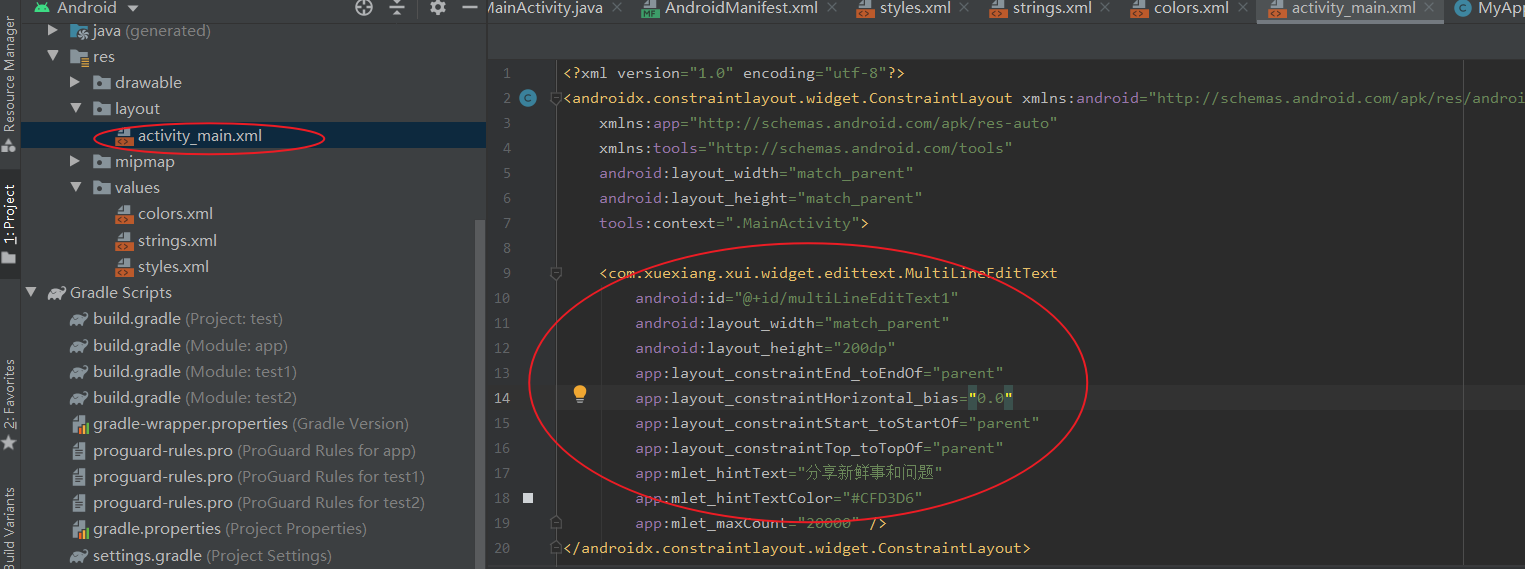Viewport: 1525px width, 569px height.
Task: Select styles.xml in the values folder
Action: [173, 267]
